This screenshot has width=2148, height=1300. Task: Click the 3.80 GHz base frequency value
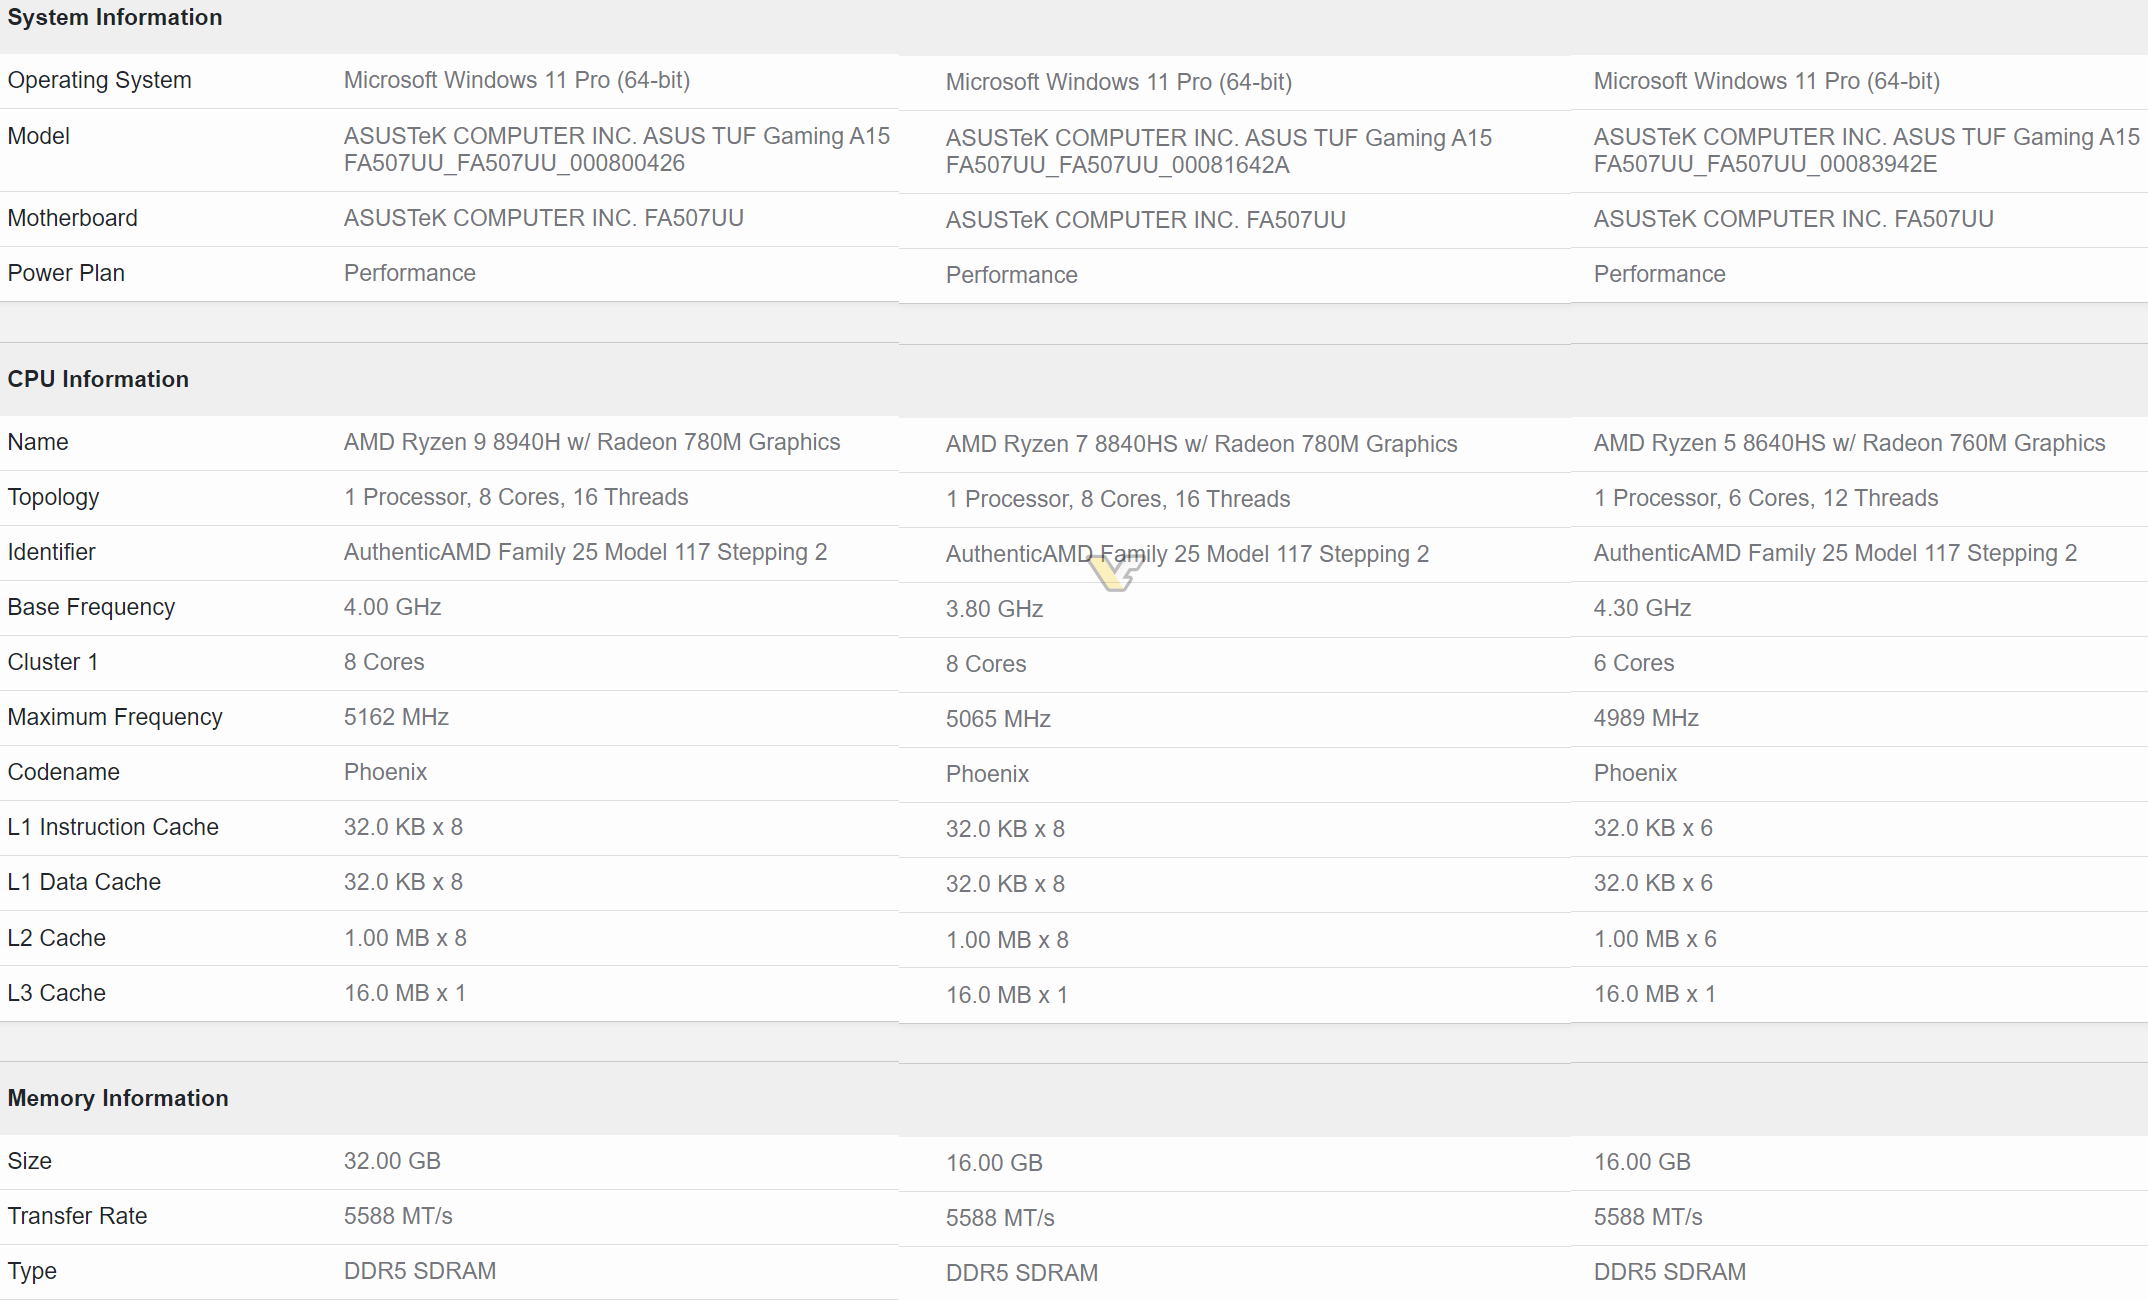point(994,609)
